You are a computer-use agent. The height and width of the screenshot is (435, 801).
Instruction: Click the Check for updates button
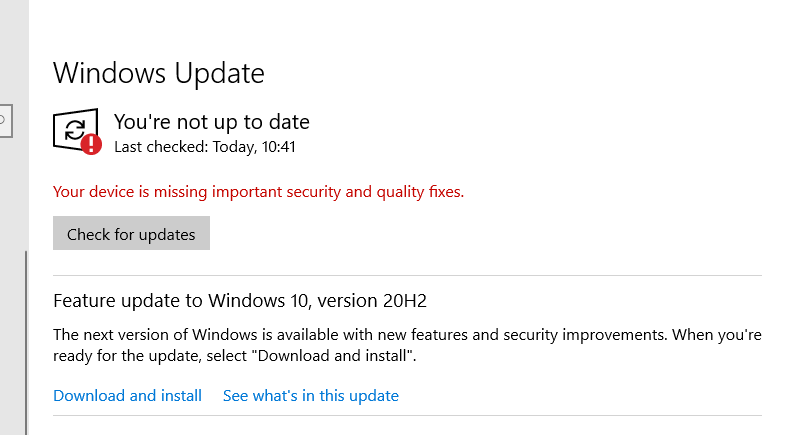click(131, 233)
